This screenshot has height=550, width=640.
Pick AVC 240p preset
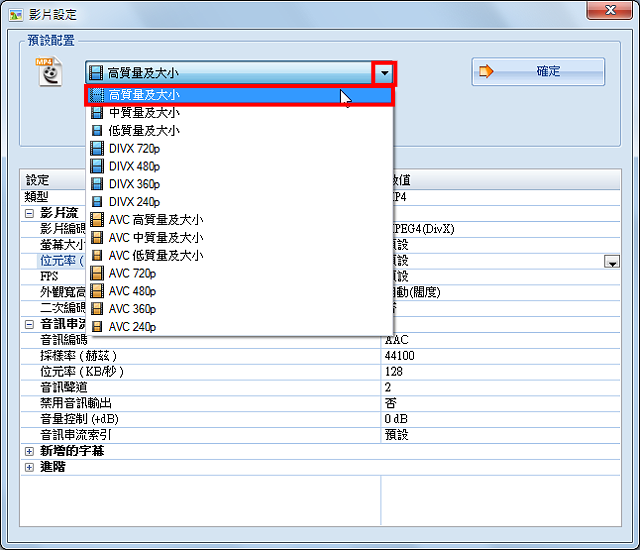point(240,327)
